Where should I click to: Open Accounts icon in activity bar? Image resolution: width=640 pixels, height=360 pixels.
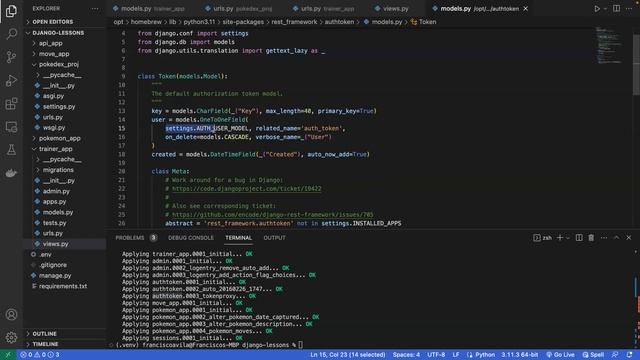tap(11, 314)
